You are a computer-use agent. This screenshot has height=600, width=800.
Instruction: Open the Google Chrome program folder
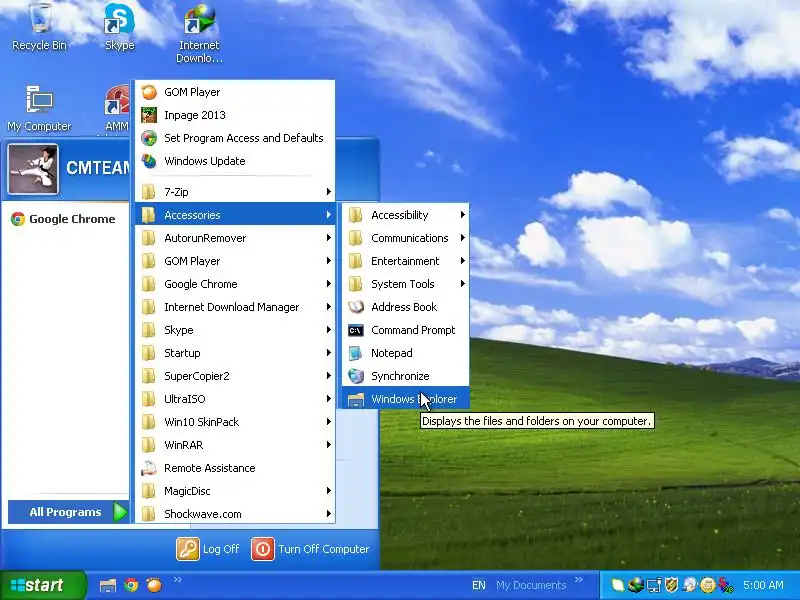[235, 284]
